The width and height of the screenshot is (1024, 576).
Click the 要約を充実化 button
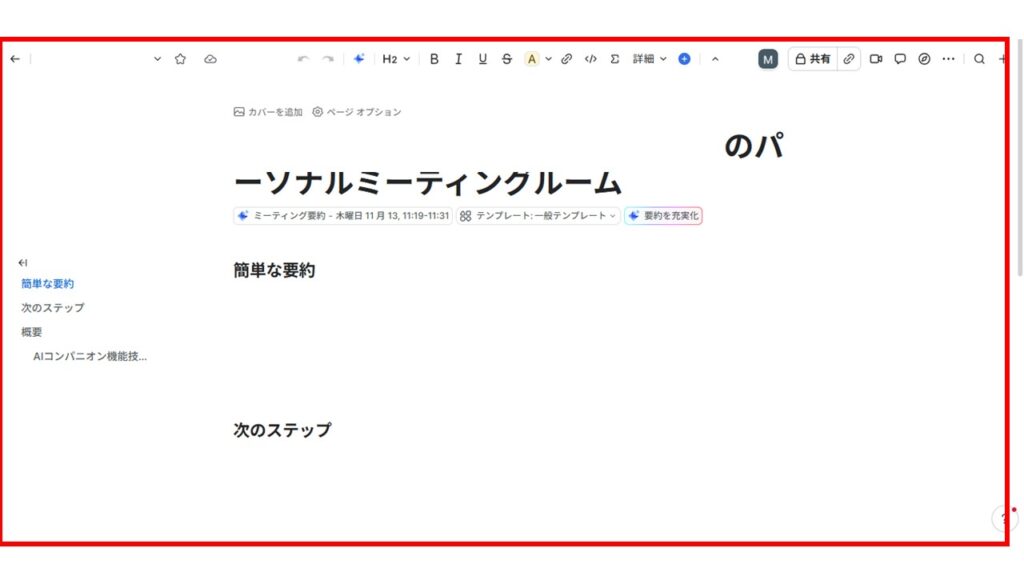click(x=664, y=215)
